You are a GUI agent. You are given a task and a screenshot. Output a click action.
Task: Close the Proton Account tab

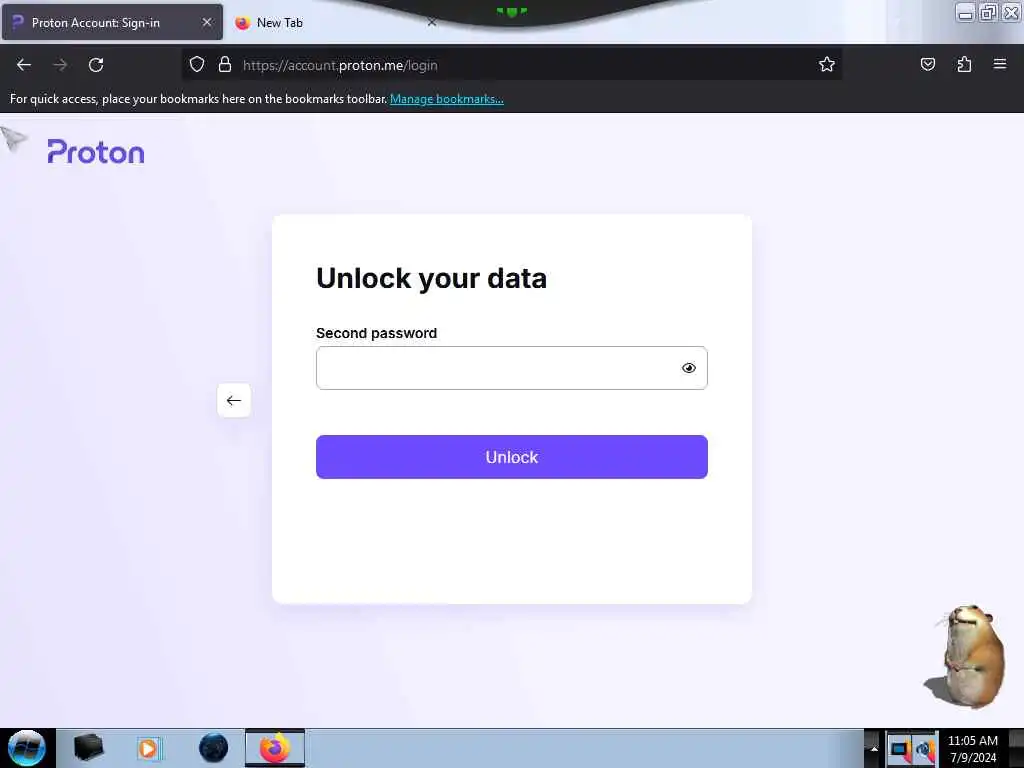coord(207,22)
